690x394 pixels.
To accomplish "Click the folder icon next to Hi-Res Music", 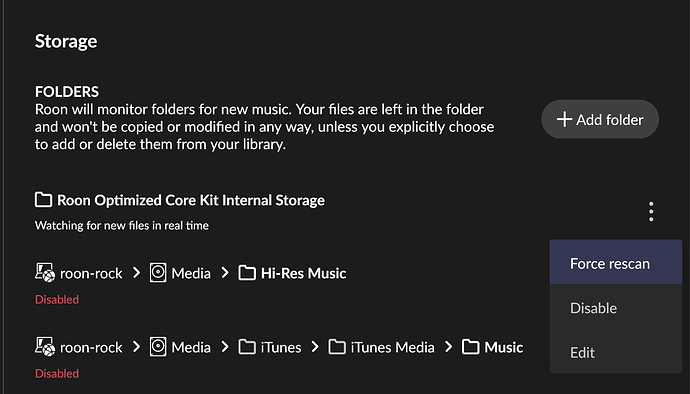I will (247, 273).
